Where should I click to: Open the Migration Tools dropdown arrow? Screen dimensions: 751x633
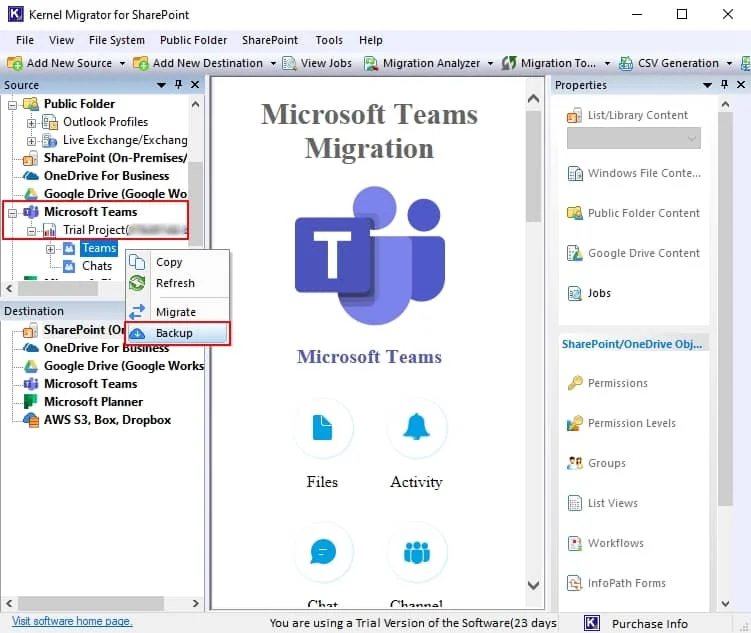pos(607,63)
